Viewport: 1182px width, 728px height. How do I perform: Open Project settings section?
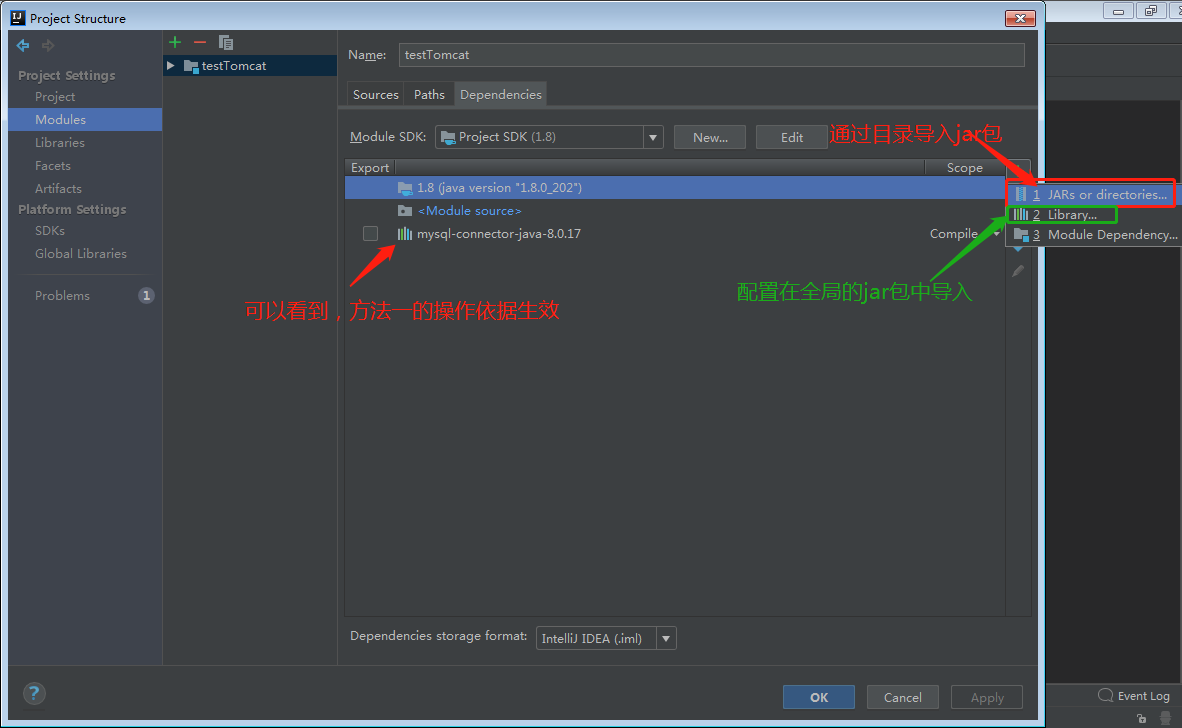click(x=54, y=96)
